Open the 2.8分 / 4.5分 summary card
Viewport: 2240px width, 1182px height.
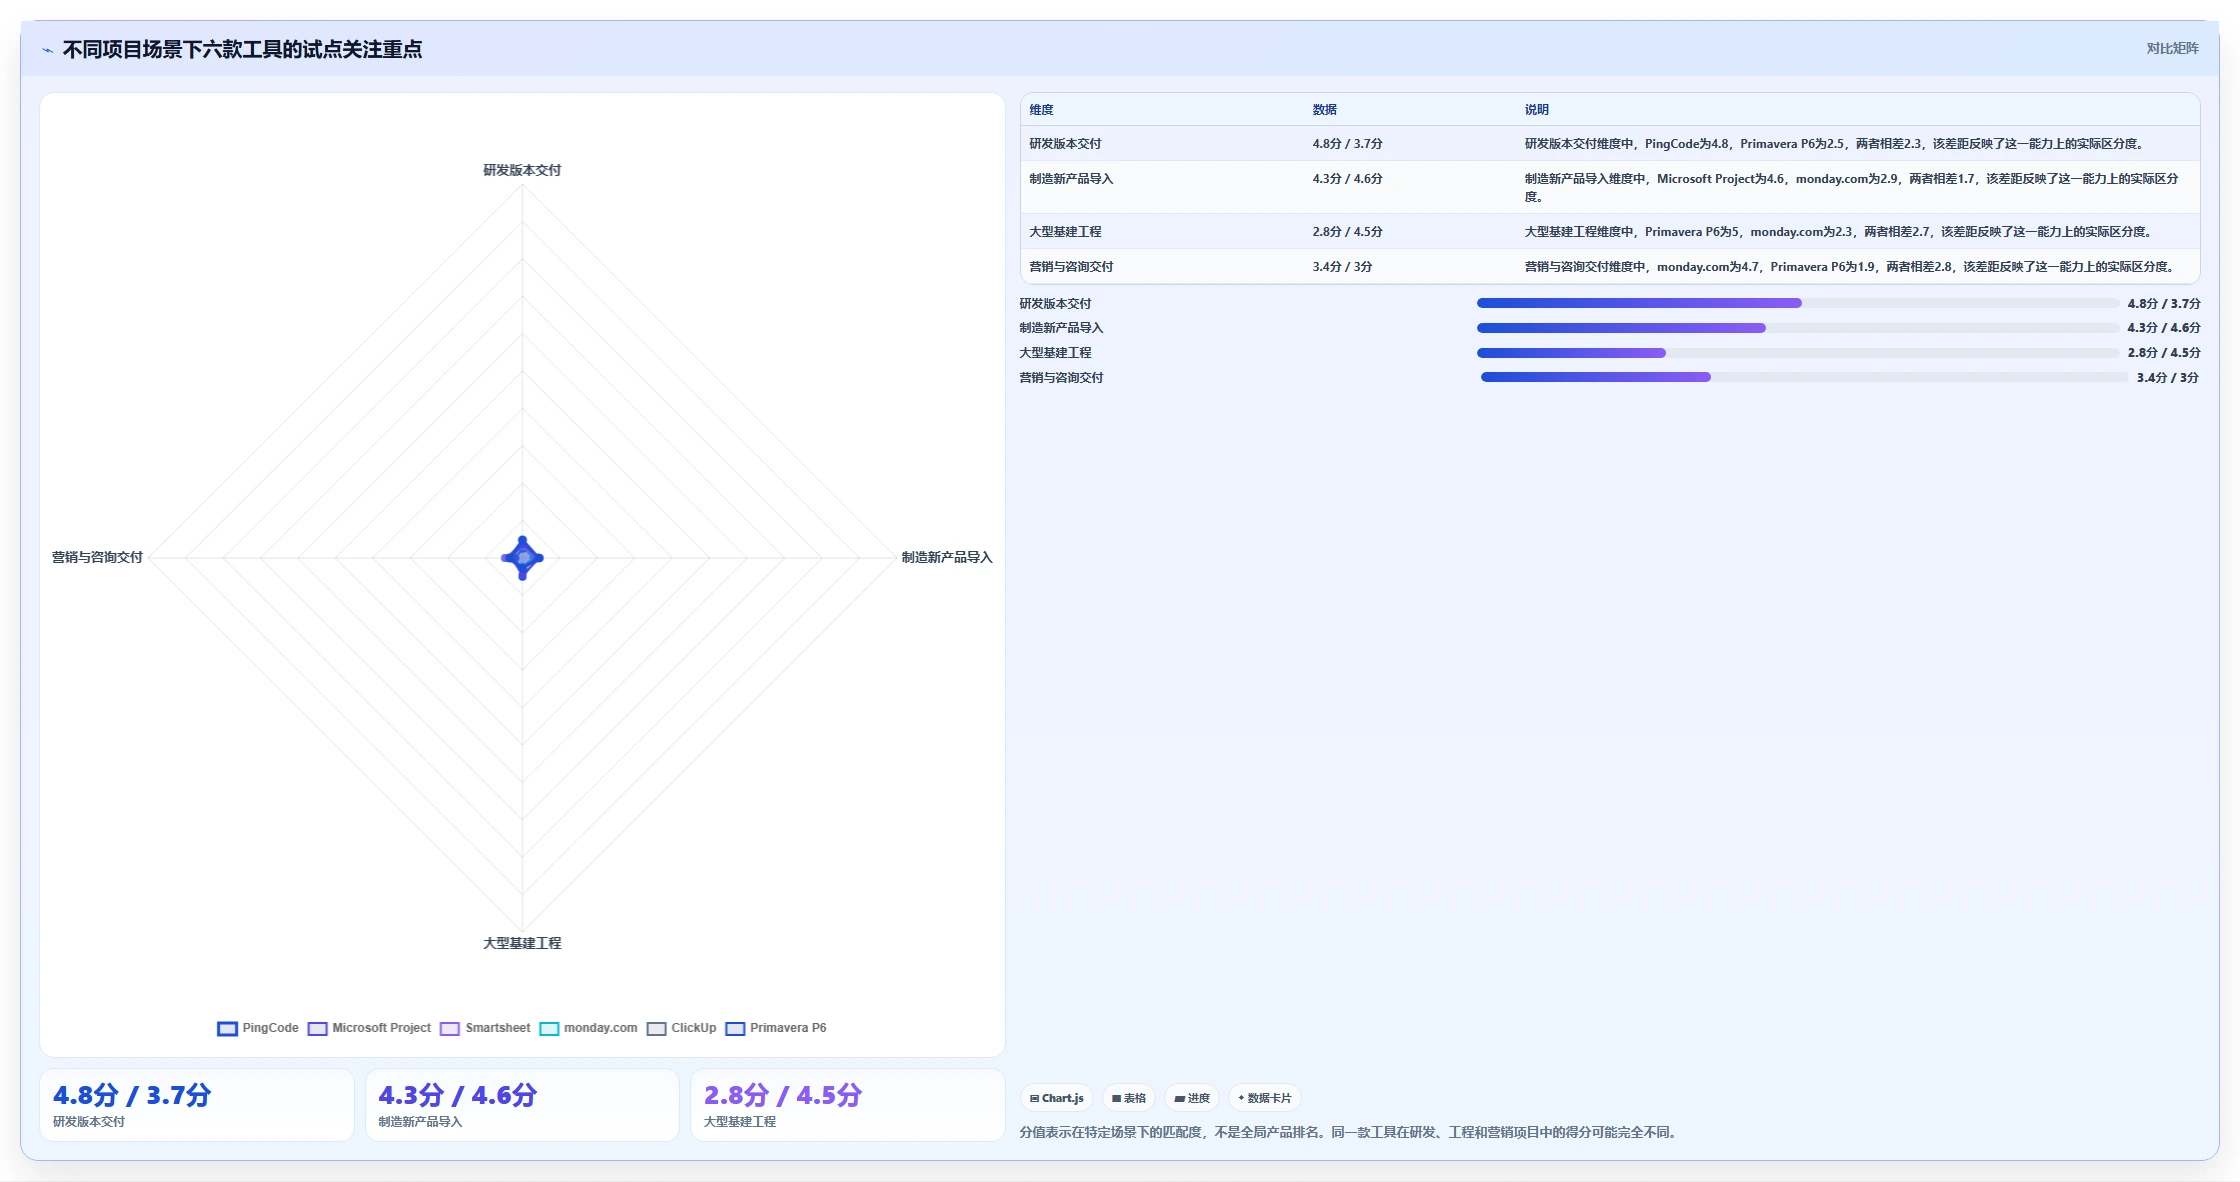click(848, 1105)
